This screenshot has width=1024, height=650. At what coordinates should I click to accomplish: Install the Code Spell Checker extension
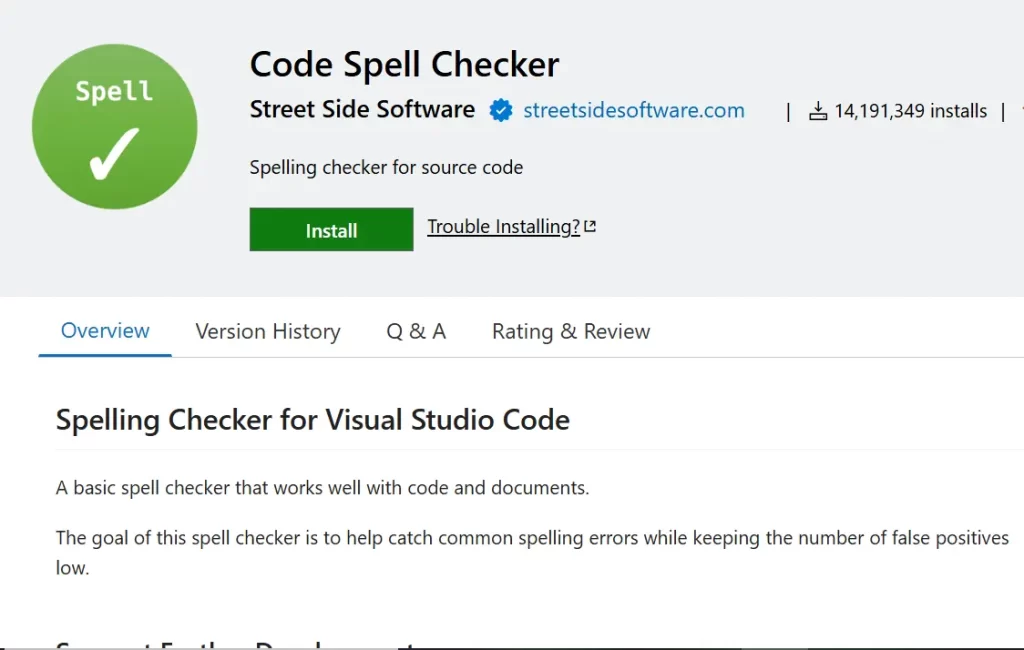click(x=331, y=229)
